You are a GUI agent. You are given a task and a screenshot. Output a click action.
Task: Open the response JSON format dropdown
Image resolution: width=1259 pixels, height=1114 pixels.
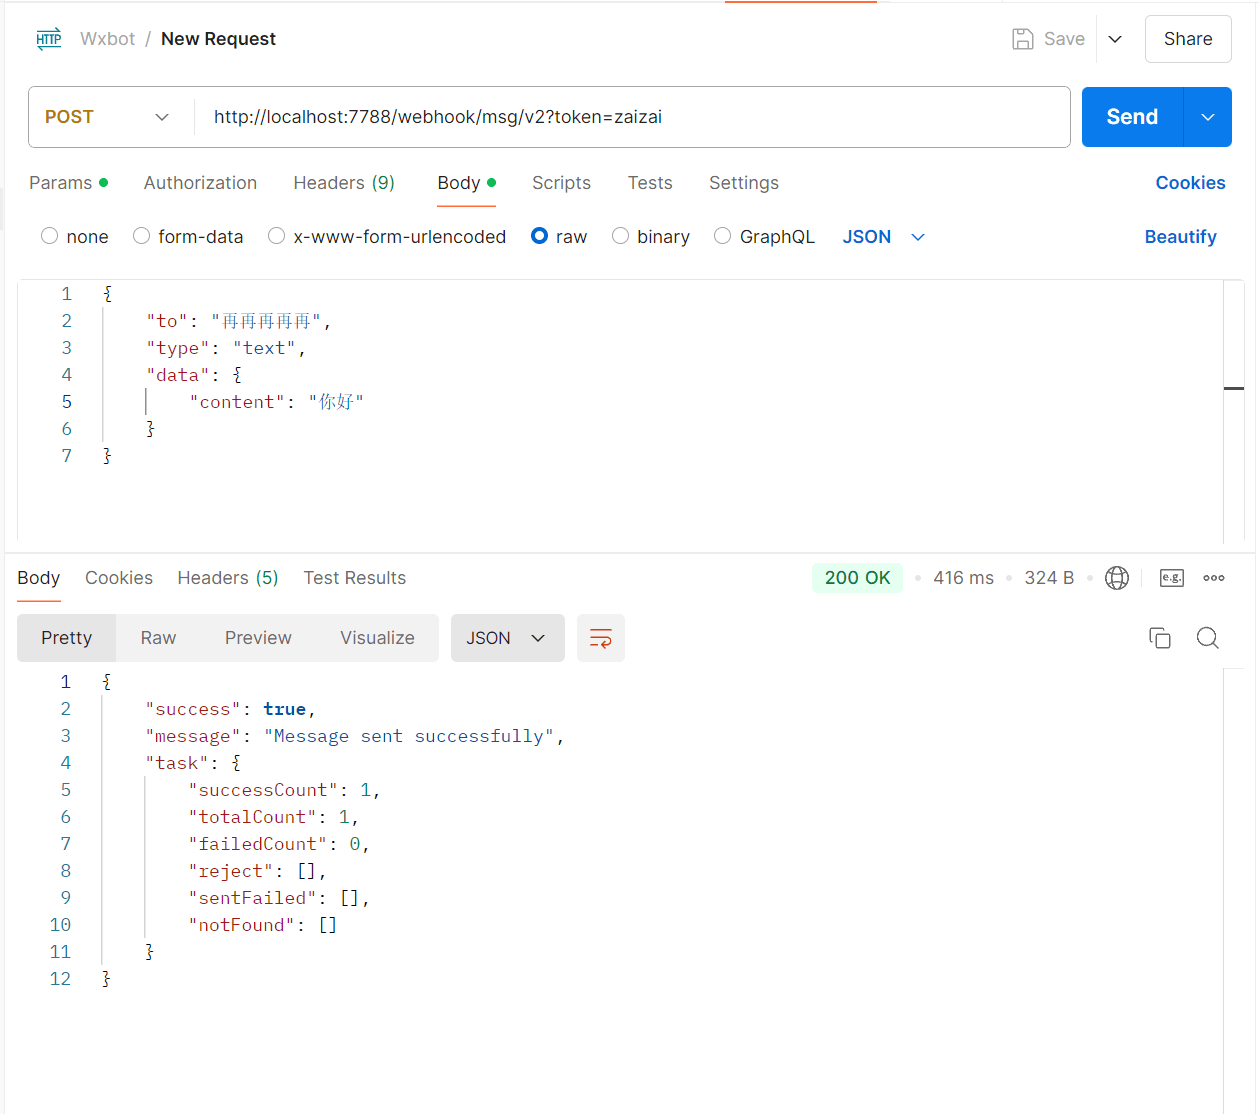coord(507,638)
